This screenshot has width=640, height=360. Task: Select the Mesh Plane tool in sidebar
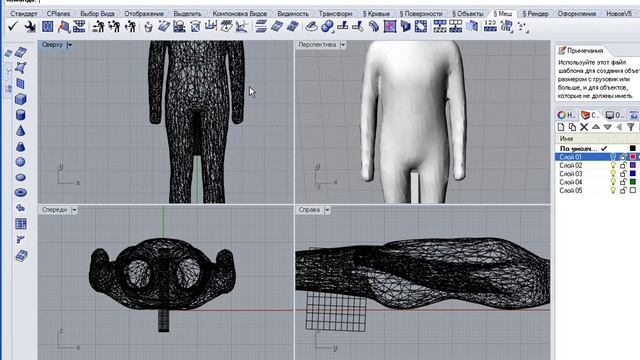pyautogui.click(x=20, y=83)
